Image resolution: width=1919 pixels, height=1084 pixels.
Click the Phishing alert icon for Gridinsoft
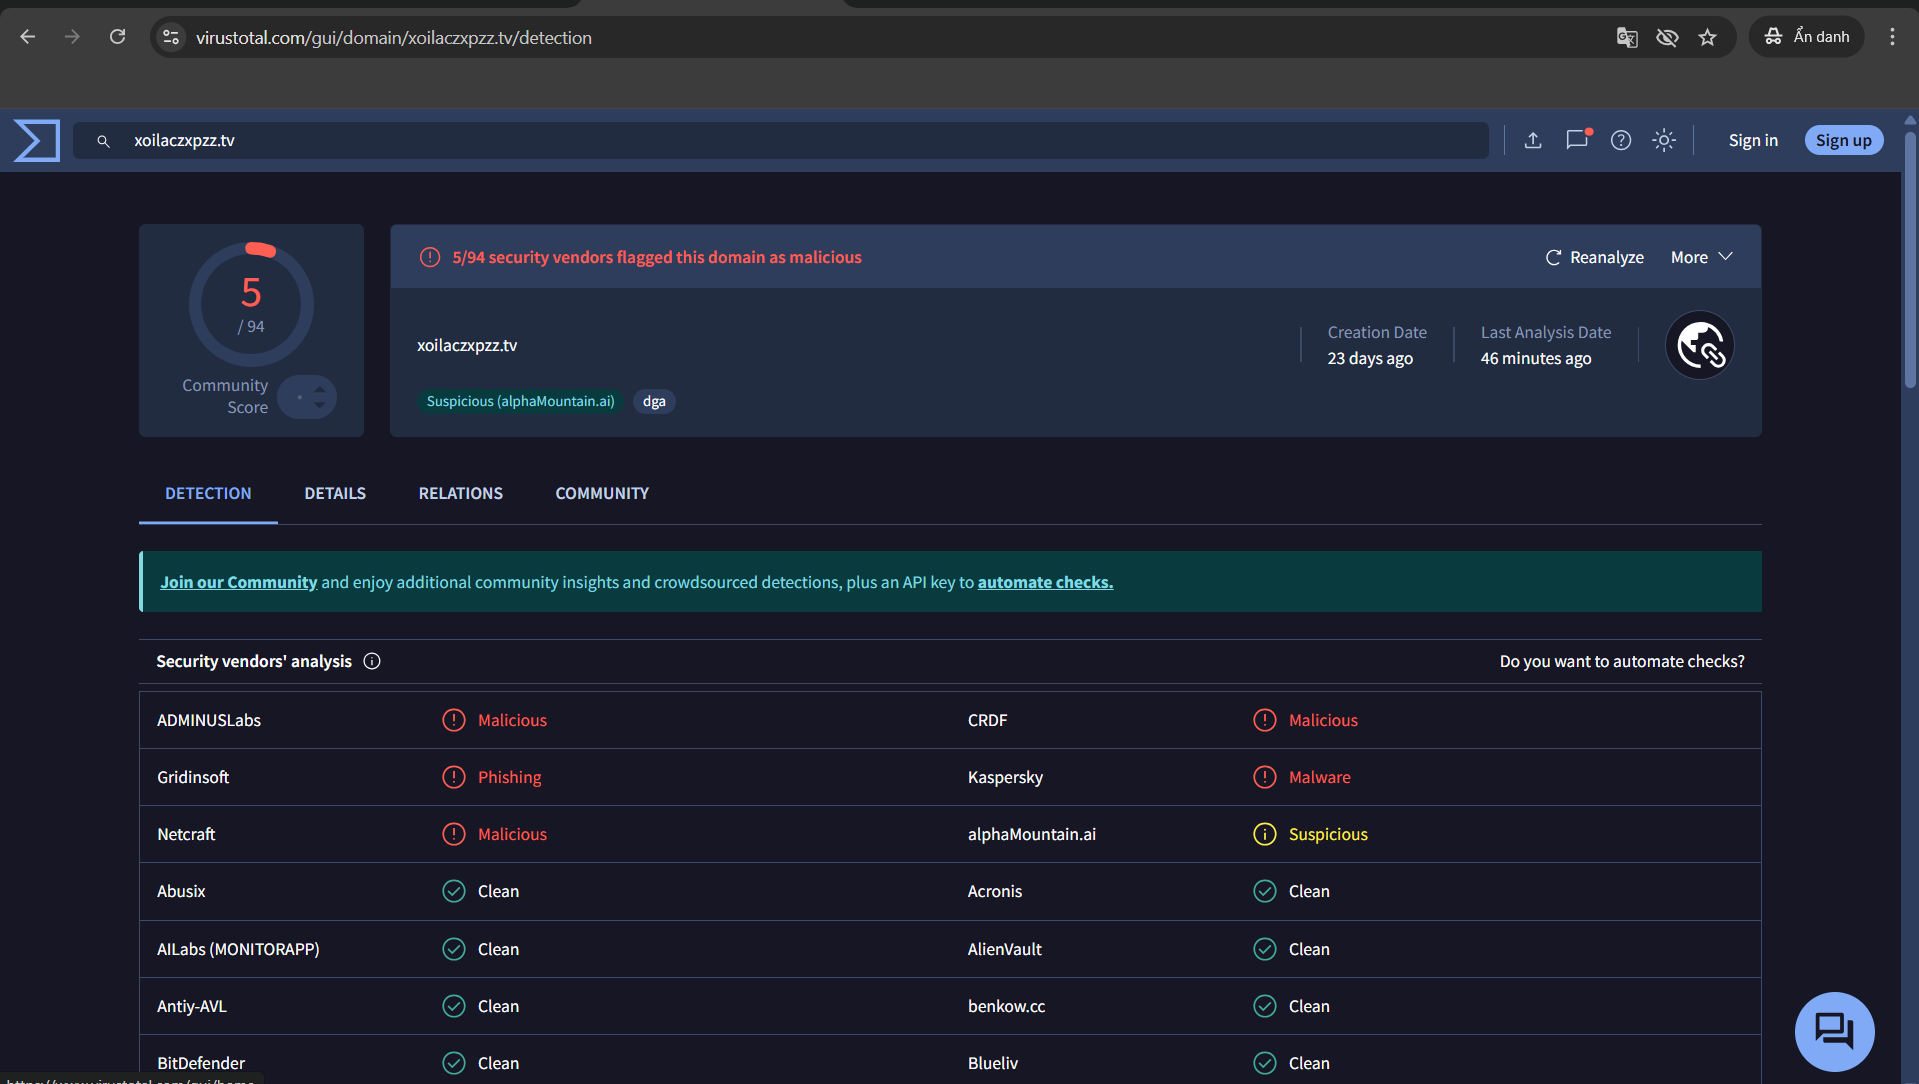454,777
